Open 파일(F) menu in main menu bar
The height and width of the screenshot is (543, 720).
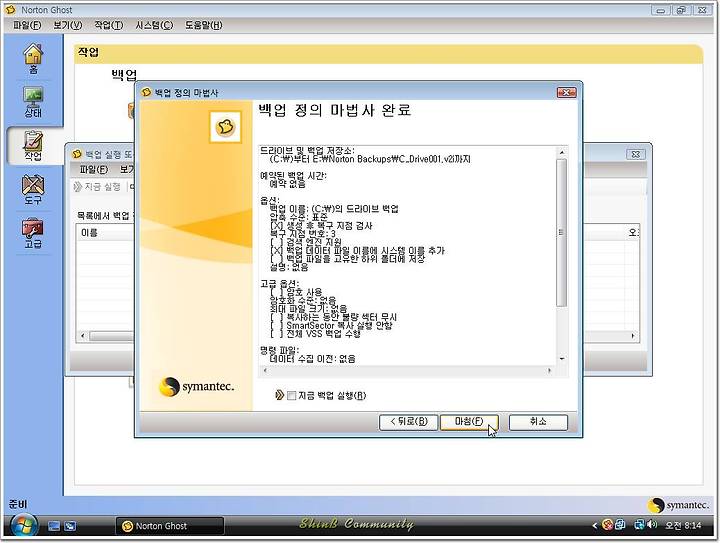tap(27, 25)
